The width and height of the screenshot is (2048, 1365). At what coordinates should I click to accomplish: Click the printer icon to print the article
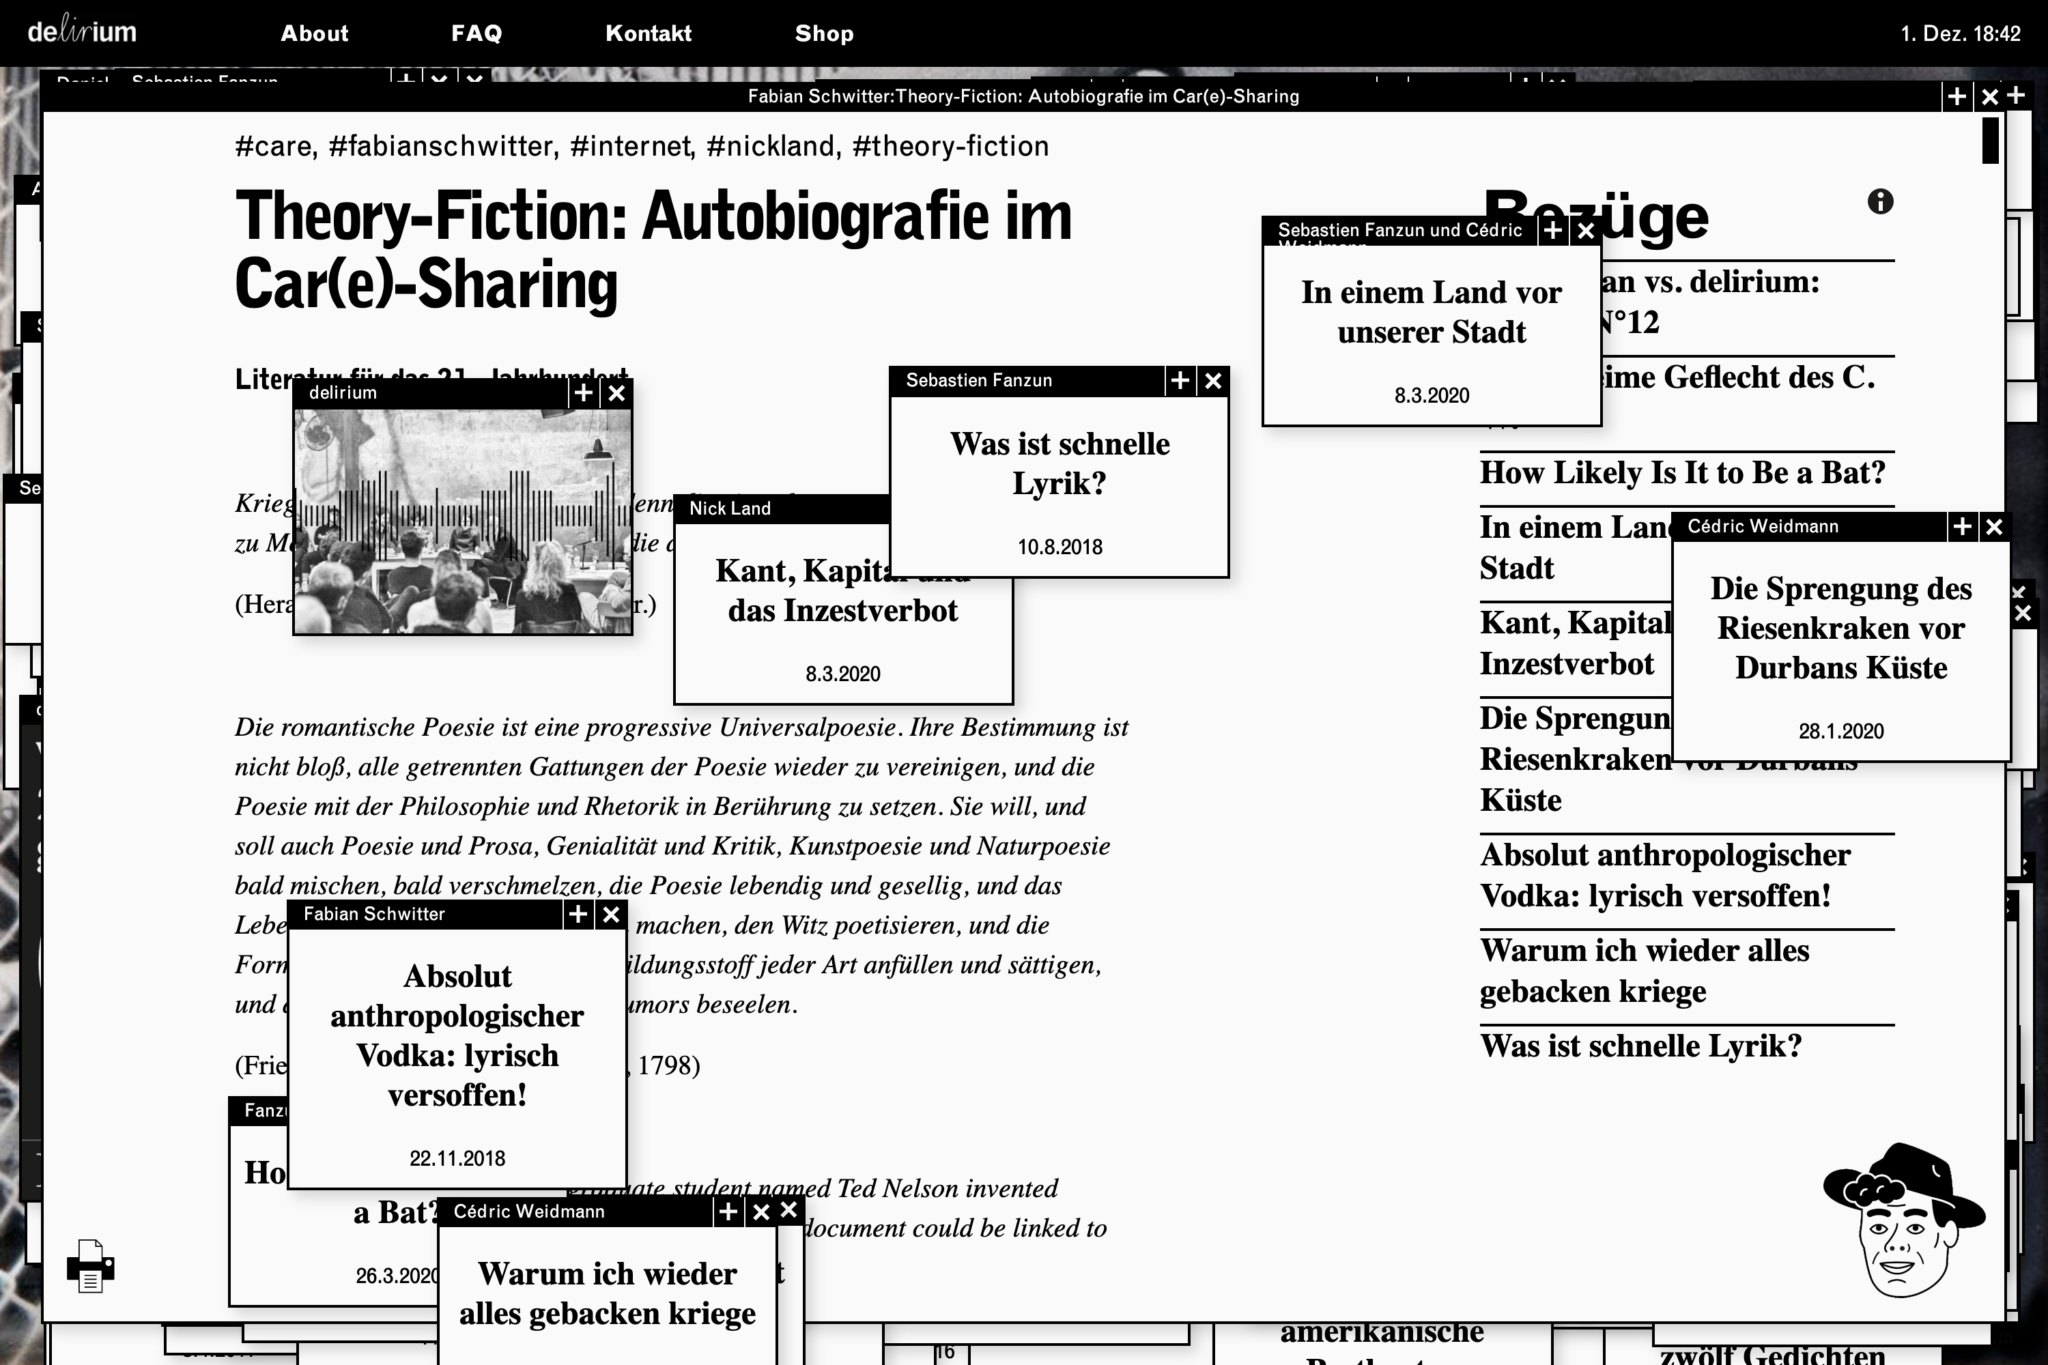point(90,1264)
